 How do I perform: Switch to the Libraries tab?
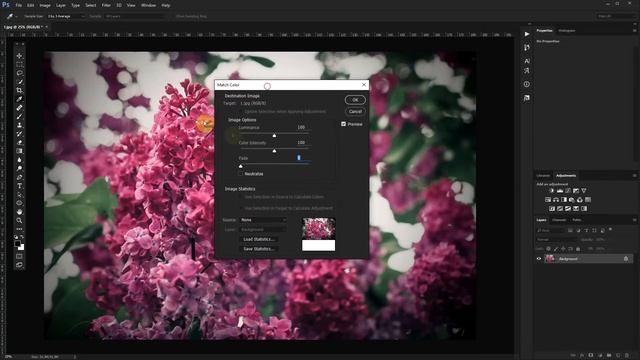tap(543, 176)
